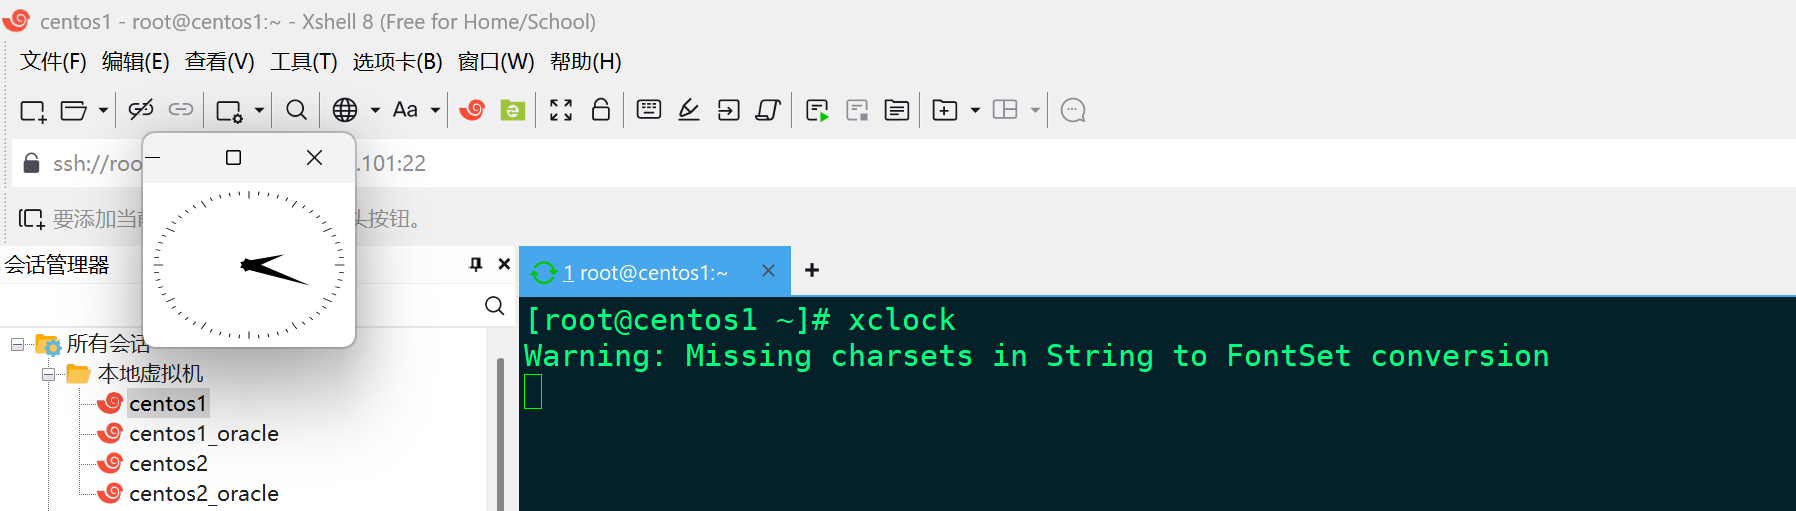Click the New Session toolbar icon

click(32, 110)
